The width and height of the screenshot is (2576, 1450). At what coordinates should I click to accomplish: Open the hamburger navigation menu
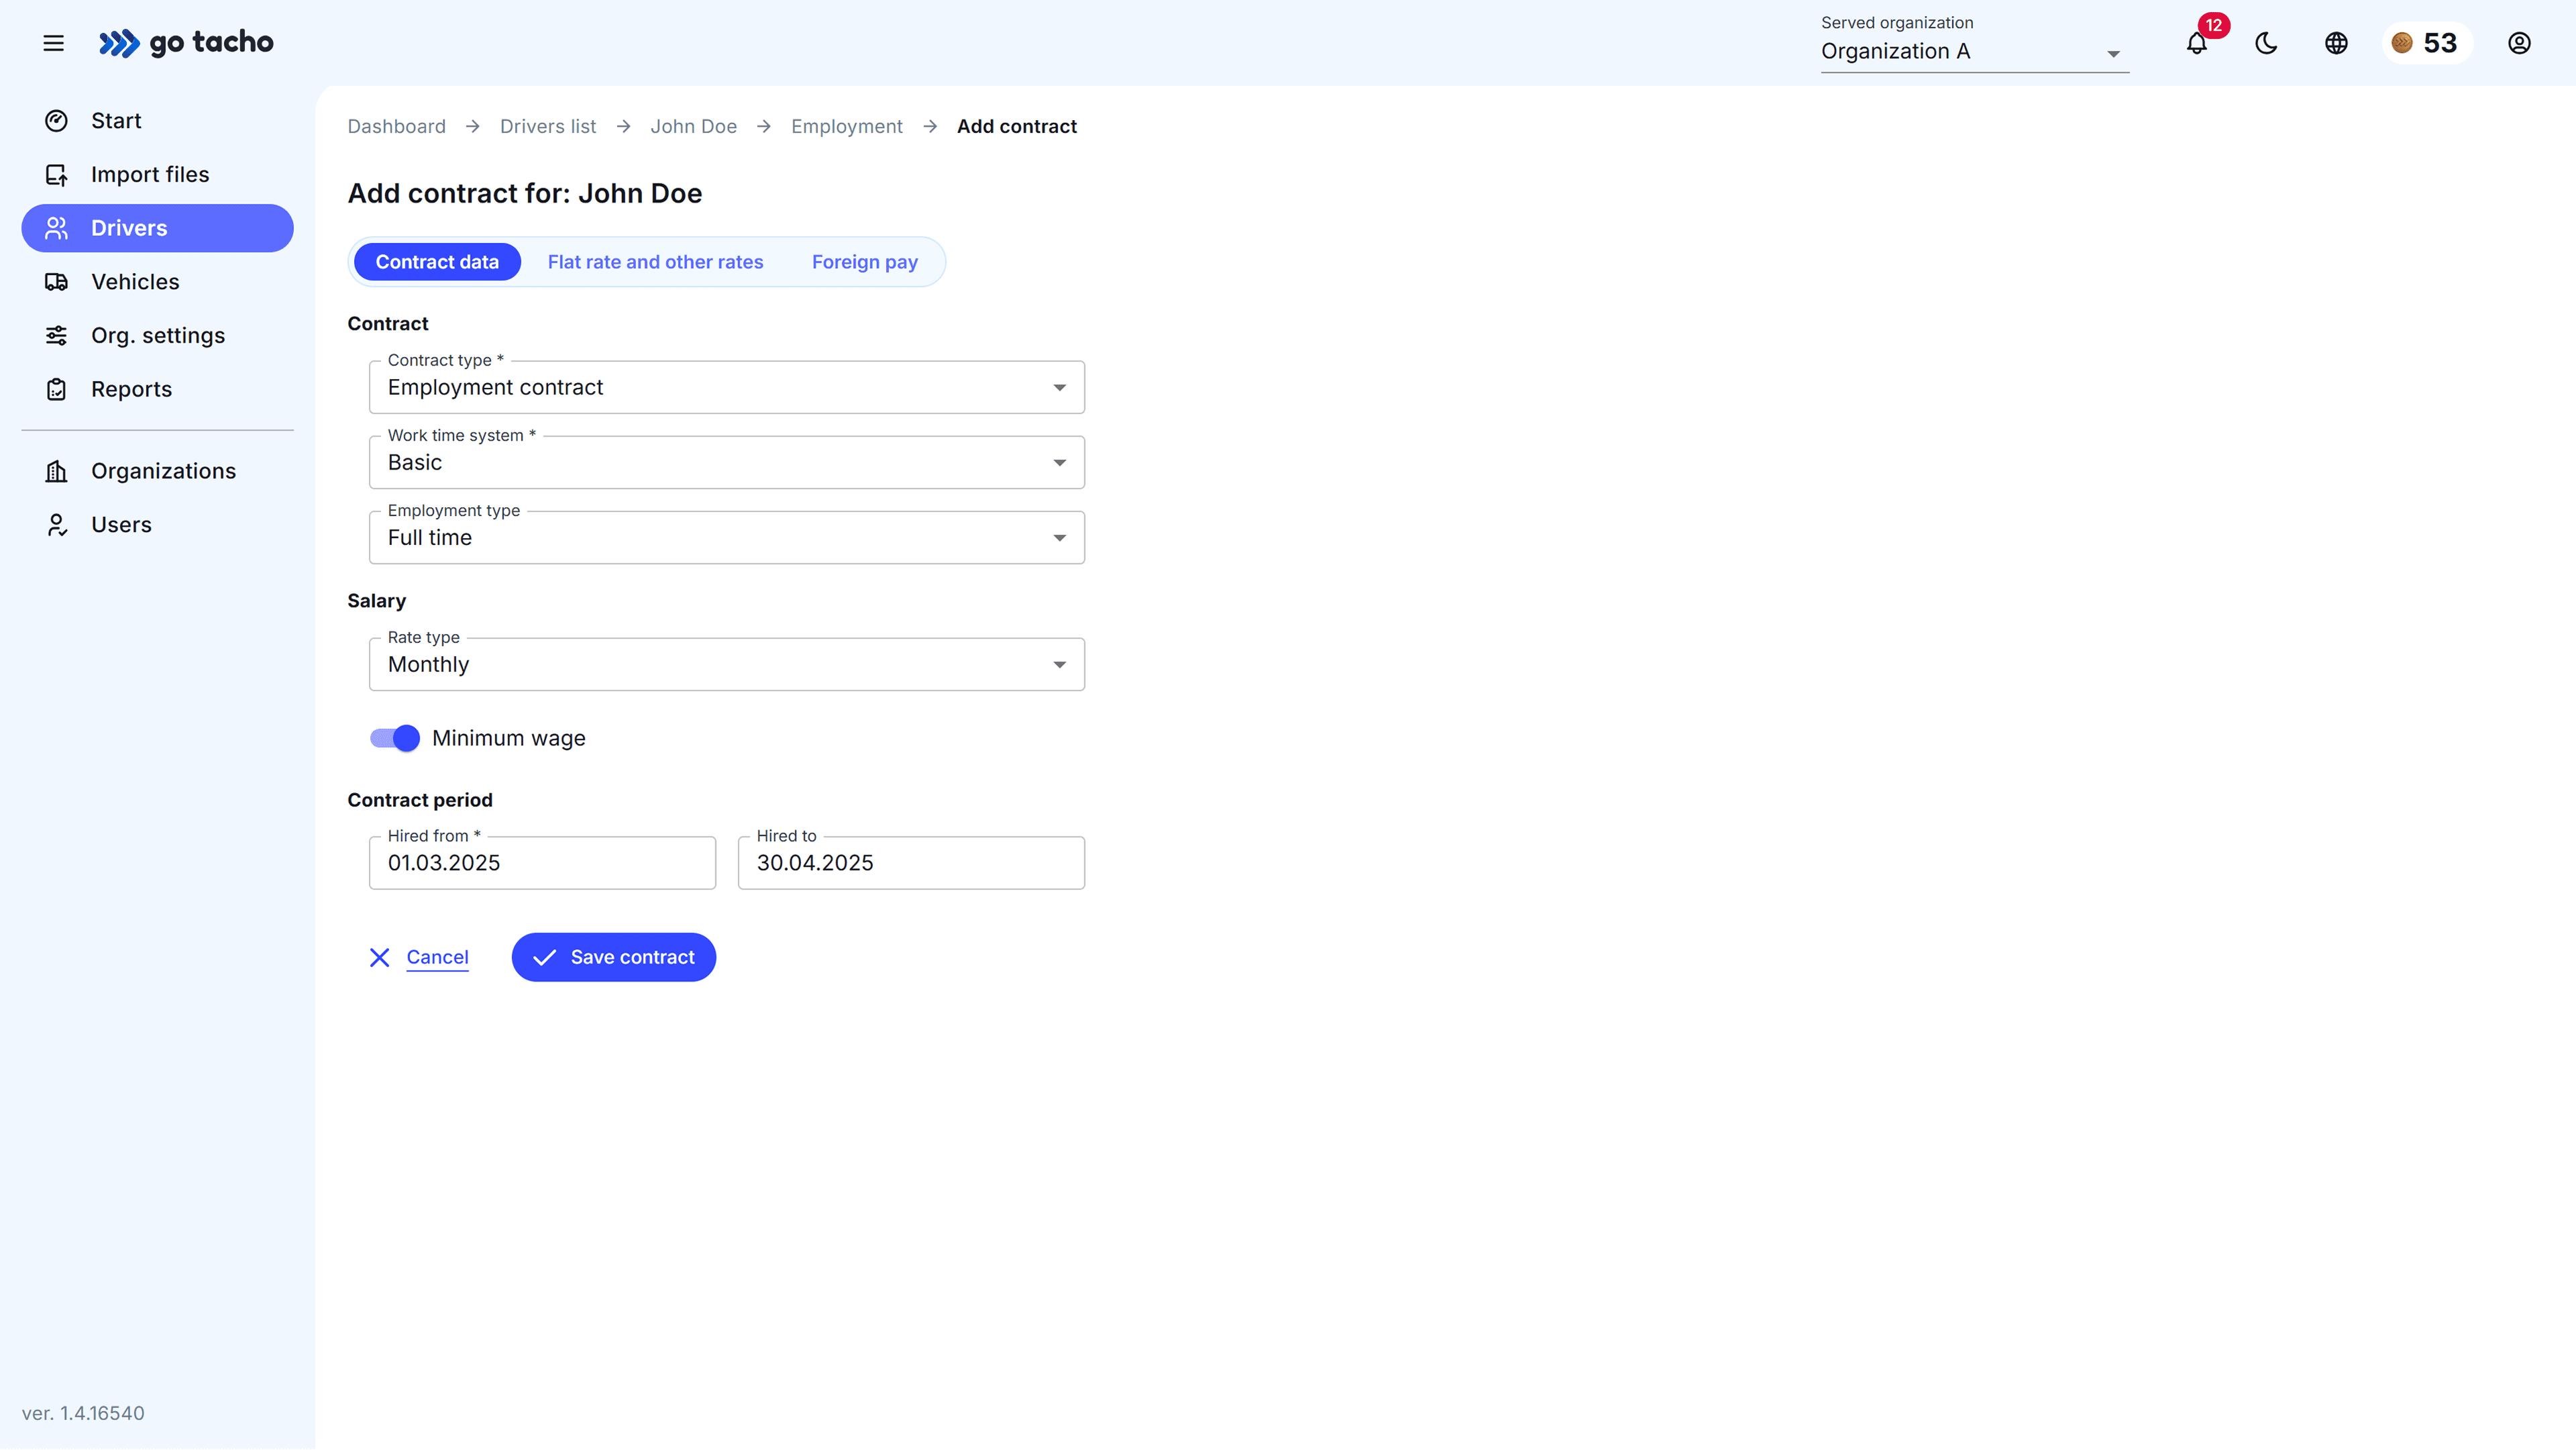click(x=54, y=43)
